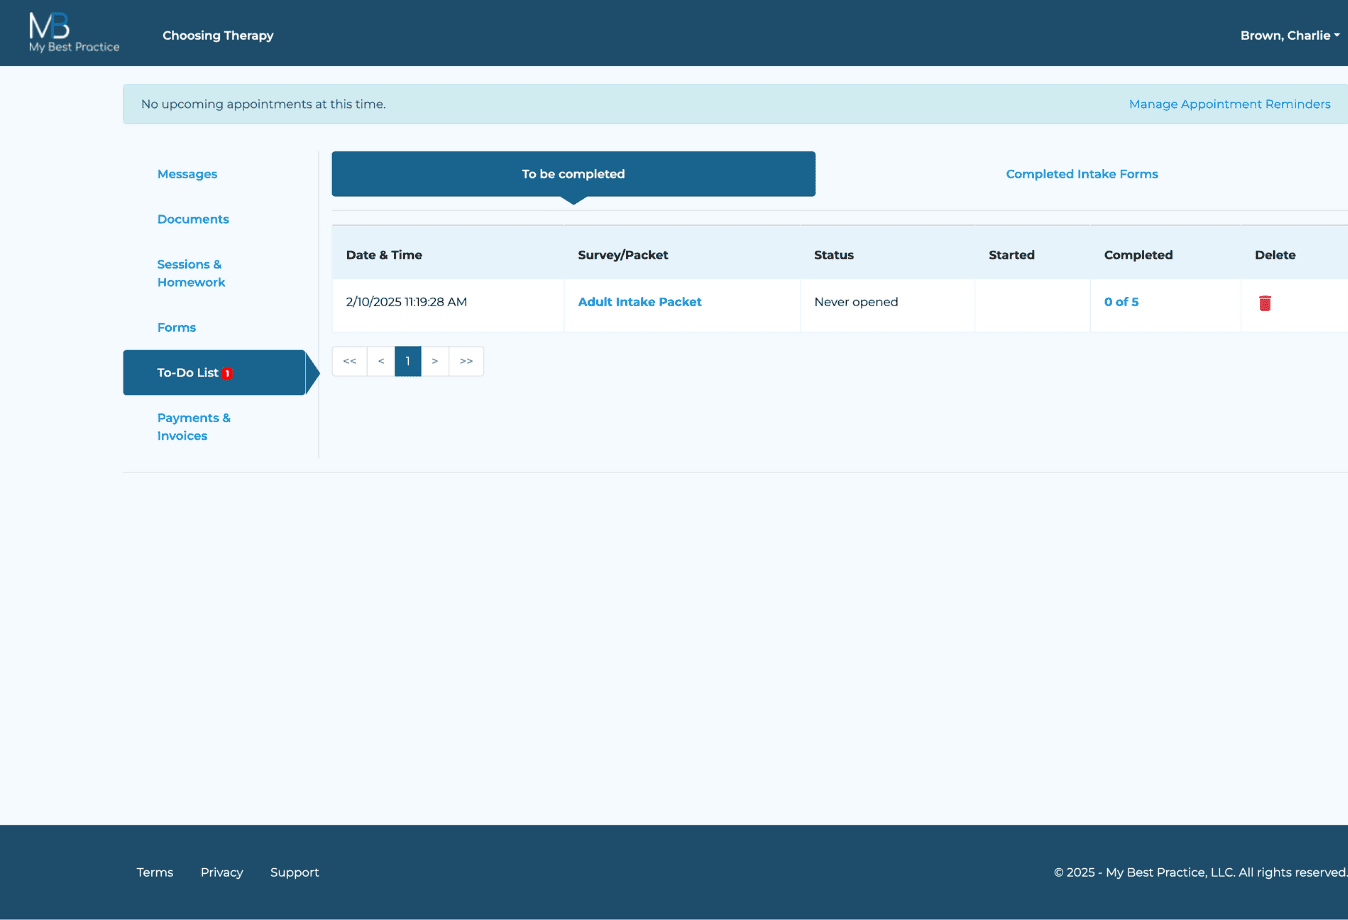Open the Adult Intake Packet link
The image size is (1348, 920).
pos(639,302)
